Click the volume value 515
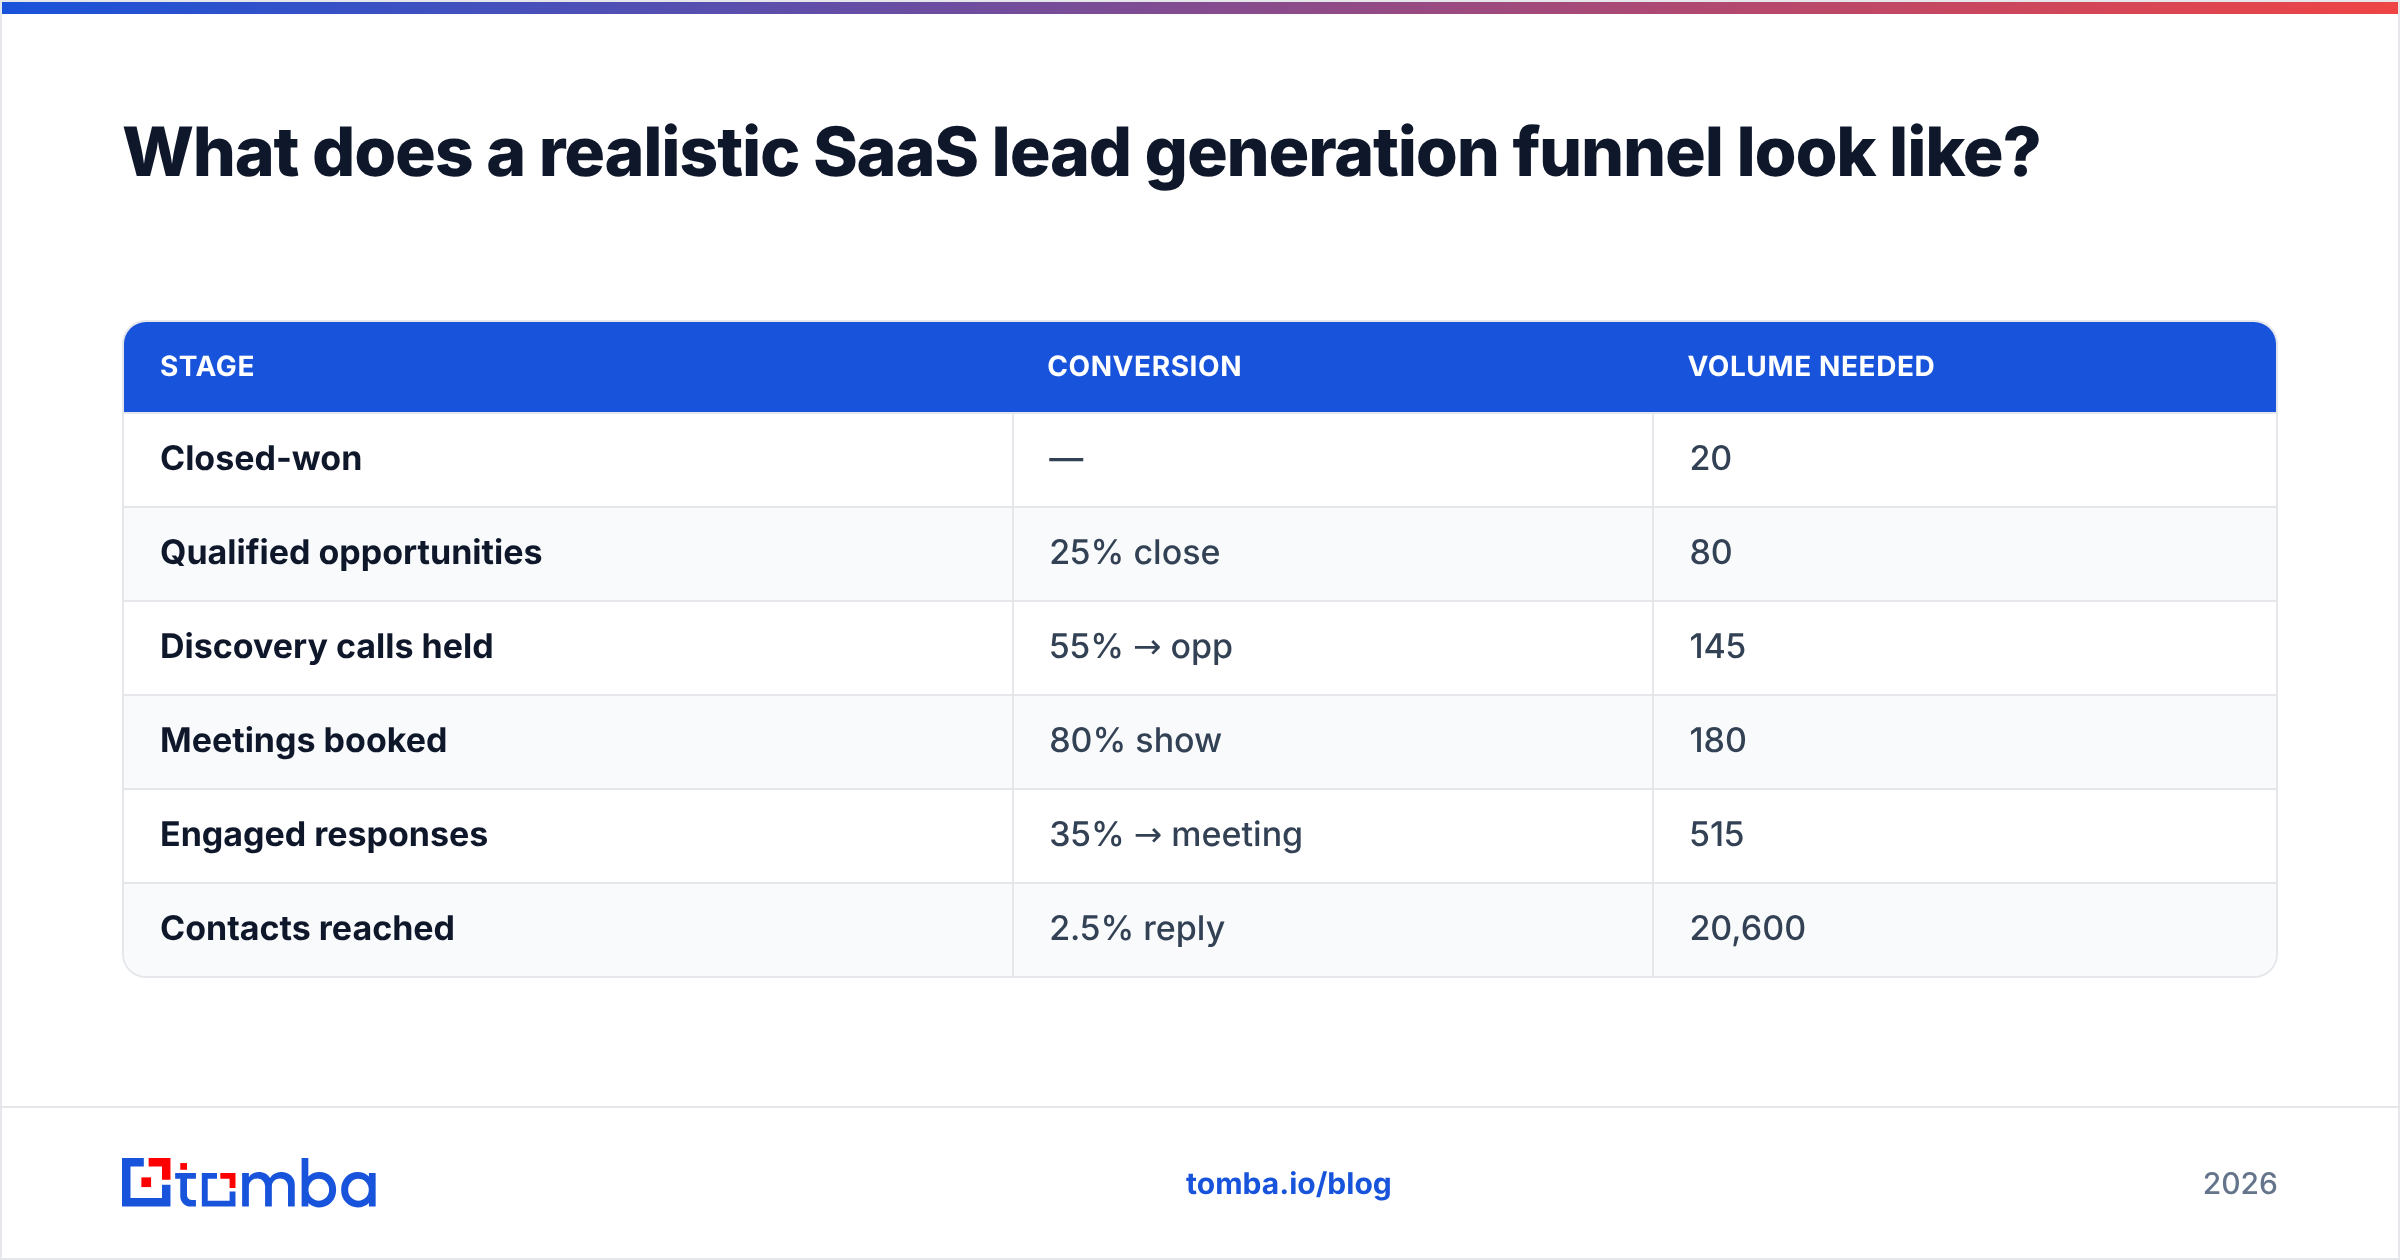 point(1716,834)
